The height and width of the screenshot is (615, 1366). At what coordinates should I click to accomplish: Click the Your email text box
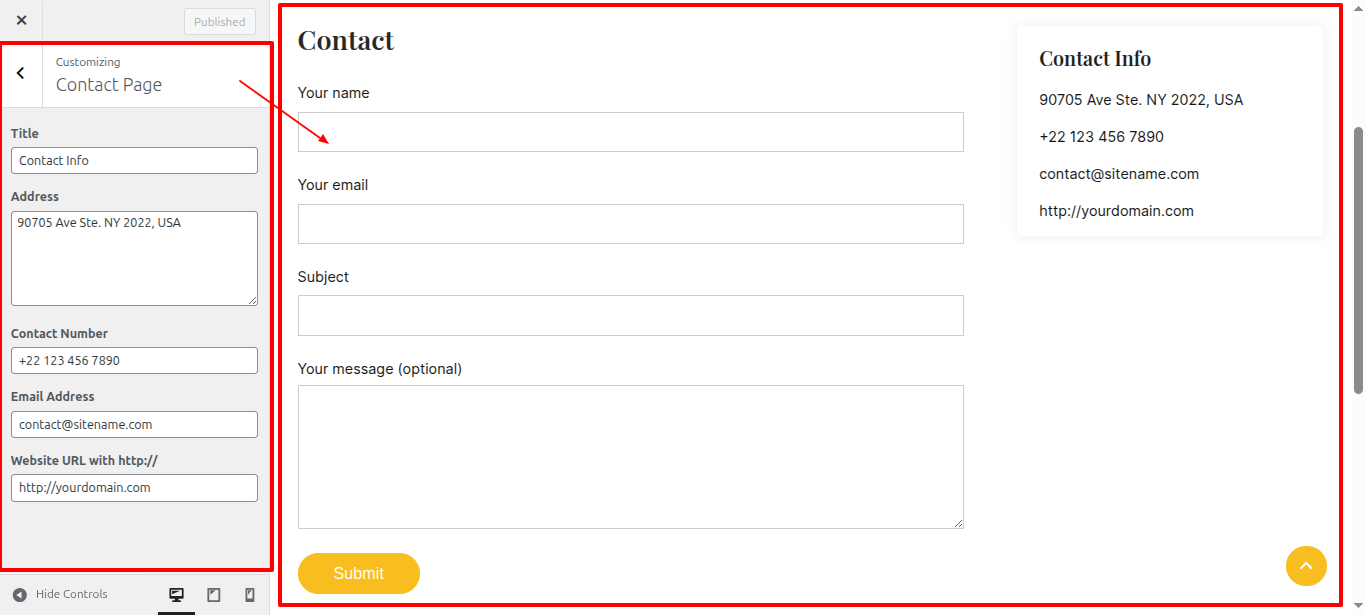[631, 224]
